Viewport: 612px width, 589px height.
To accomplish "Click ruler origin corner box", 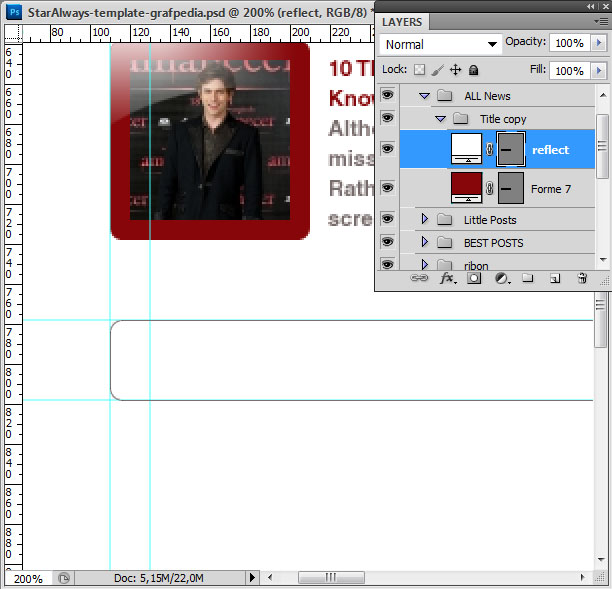I will pyautogui.click(x=13, y=34).
